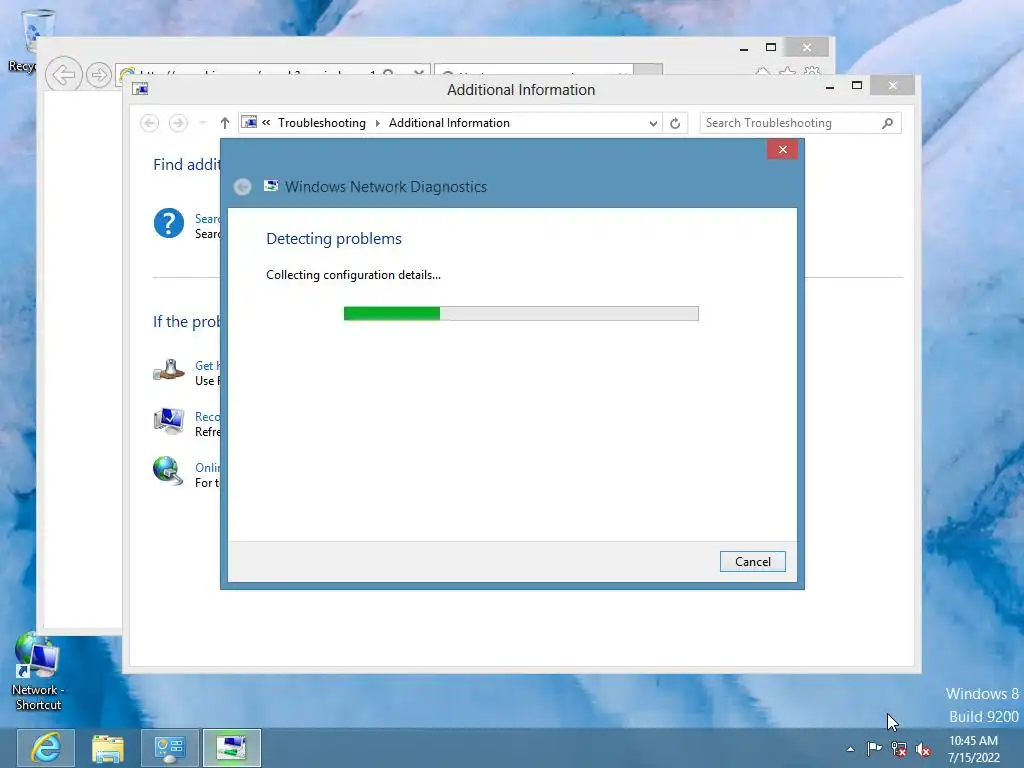Open the partially hidden Search link
This screenshot has height=768, width=1024.
[x=208, y=219]
